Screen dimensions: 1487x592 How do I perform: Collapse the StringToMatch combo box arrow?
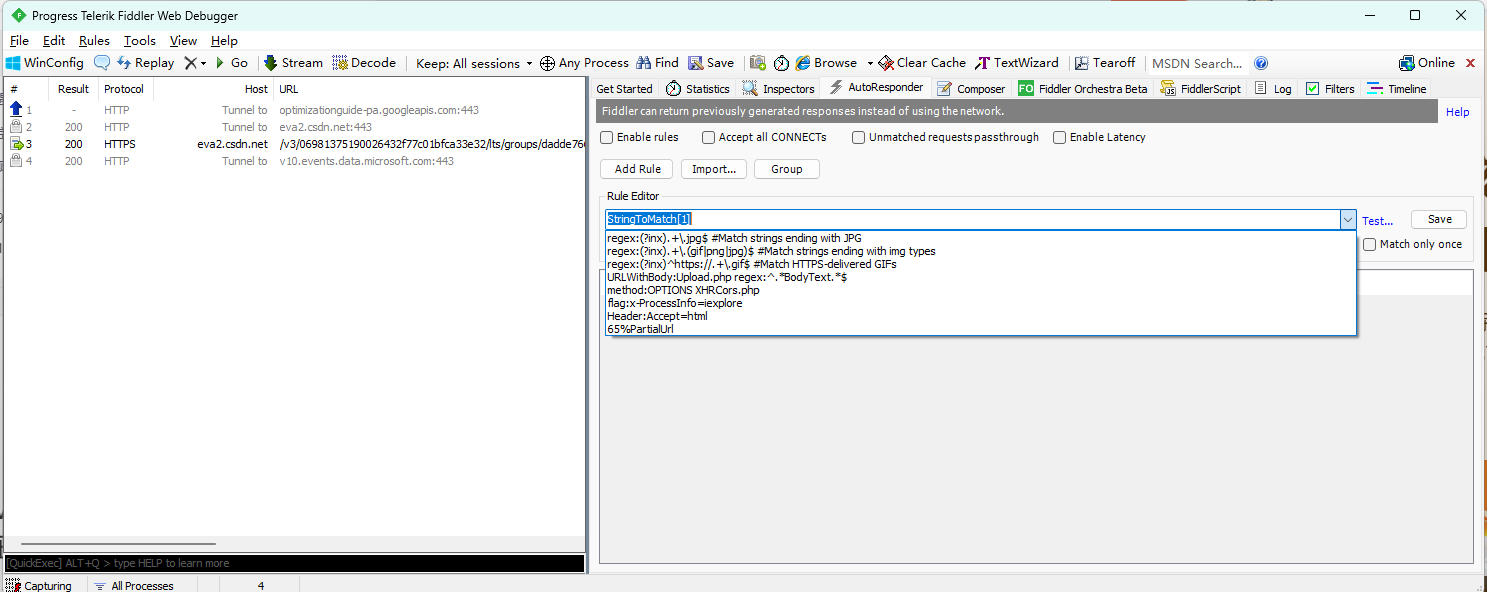point(1347,219)
